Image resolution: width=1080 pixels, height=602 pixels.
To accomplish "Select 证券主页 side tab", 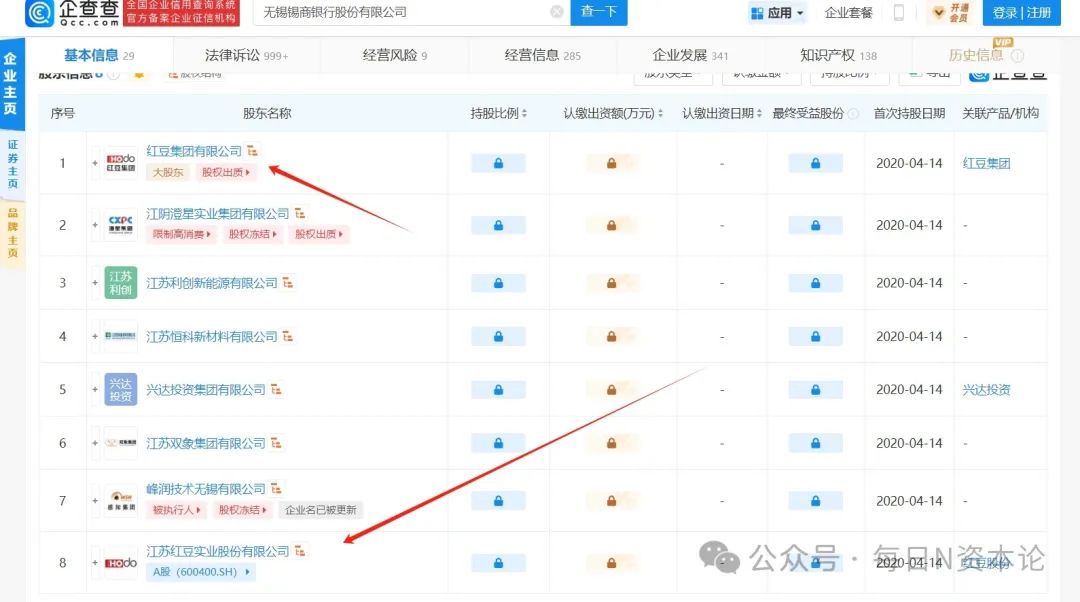I will click(x=12, y=164).
